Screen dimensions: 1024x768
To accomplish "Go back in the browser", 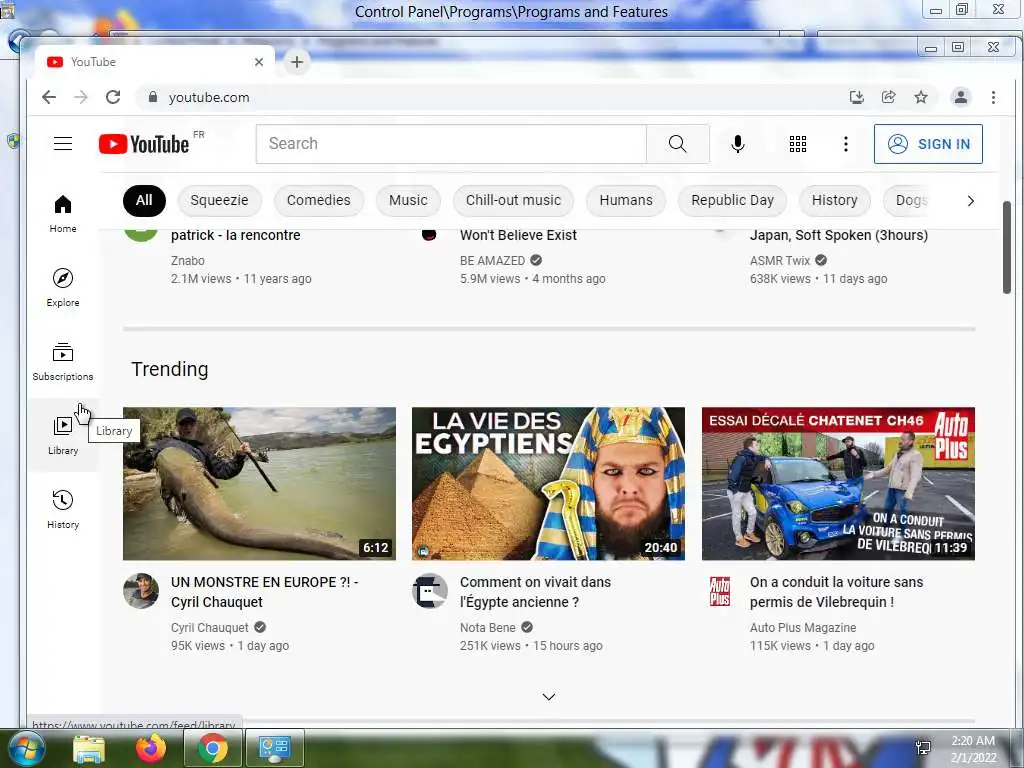I will pyautogui.click(x=49, y=97).
